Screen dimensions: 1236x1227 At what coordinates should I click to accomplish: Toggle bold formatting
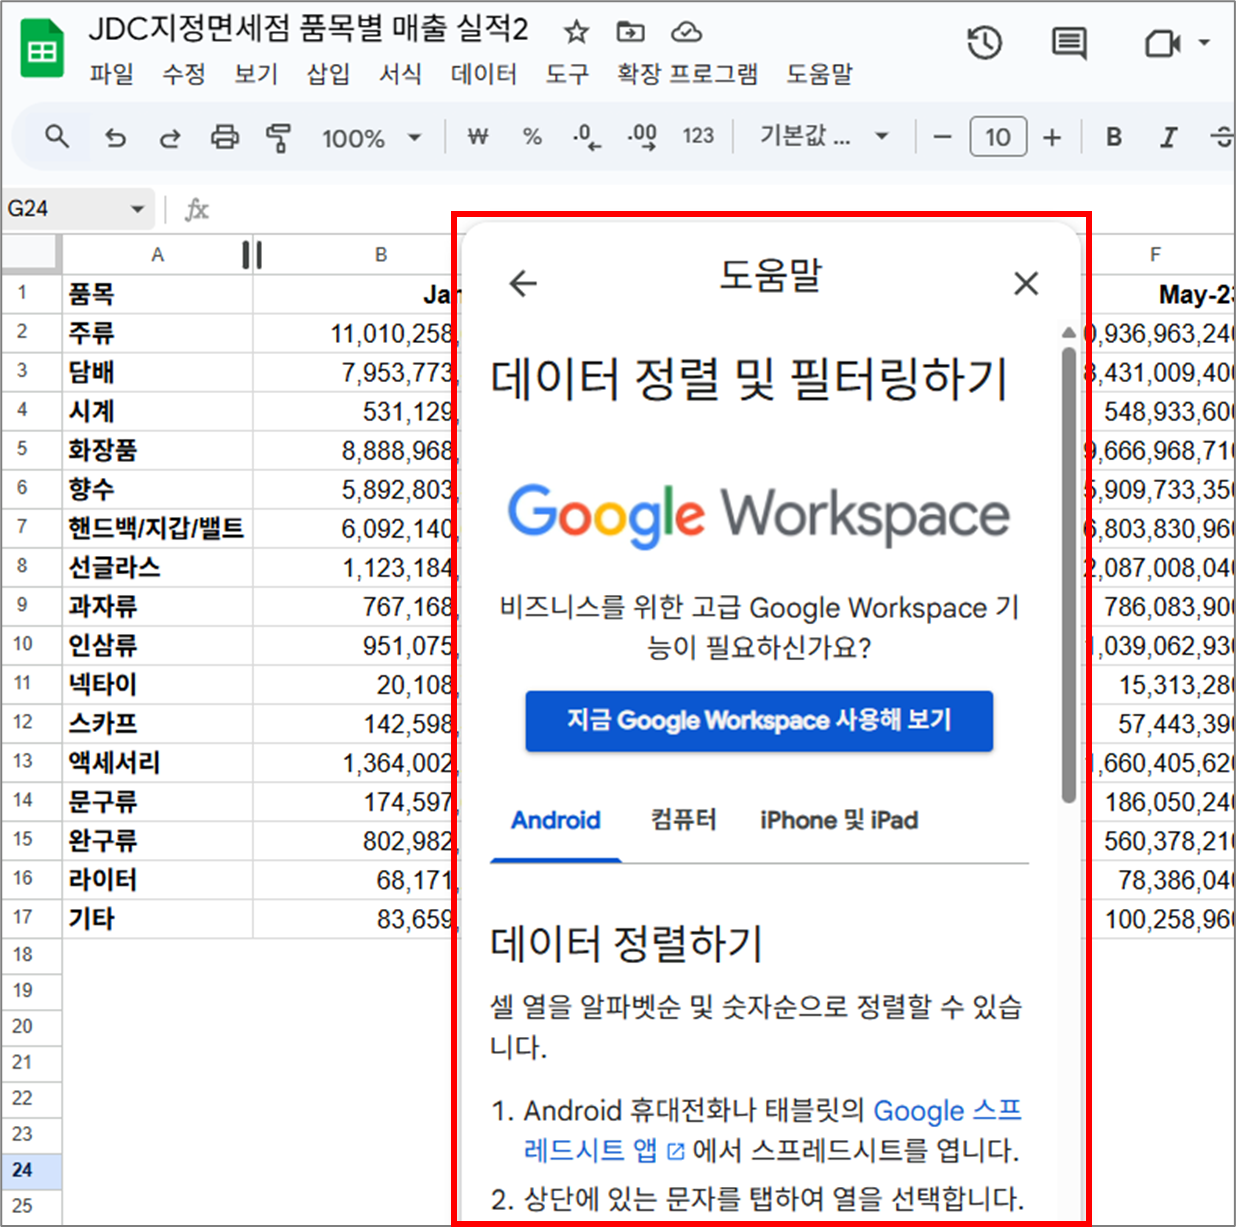pos(1114,137)
